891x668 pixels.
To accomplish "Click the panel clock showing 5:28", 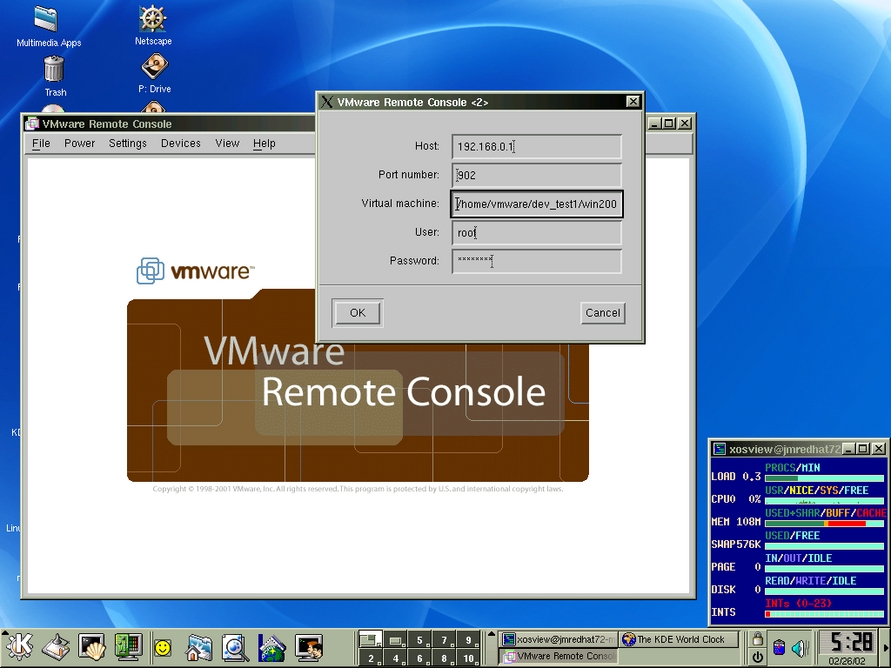I will coord(851,641).
